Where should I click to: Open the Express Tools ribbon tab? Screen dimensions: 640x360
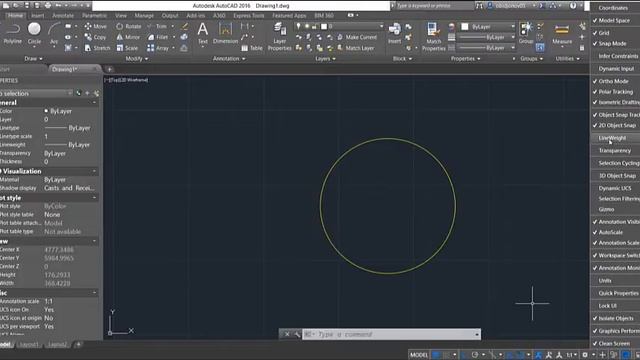click(x=249, y=15)
